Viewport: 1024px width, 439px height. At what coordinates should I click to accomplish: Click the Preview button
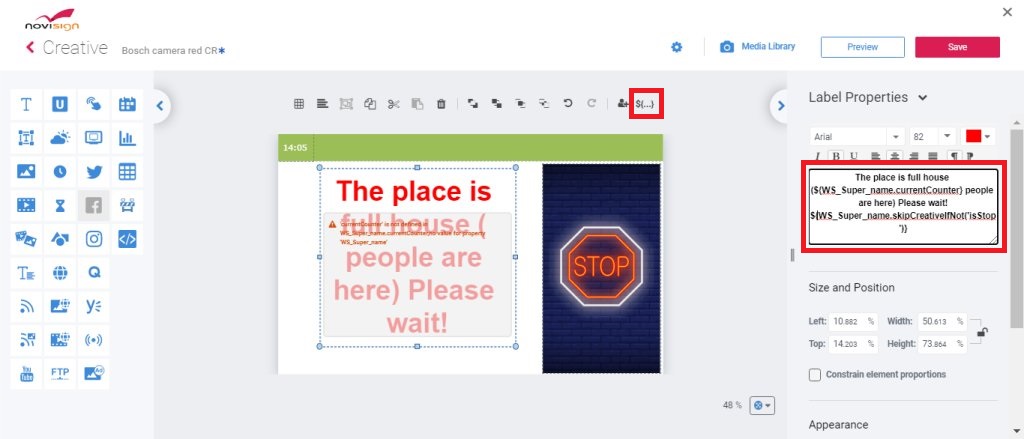pyautogui.click(x=863, y=47)
